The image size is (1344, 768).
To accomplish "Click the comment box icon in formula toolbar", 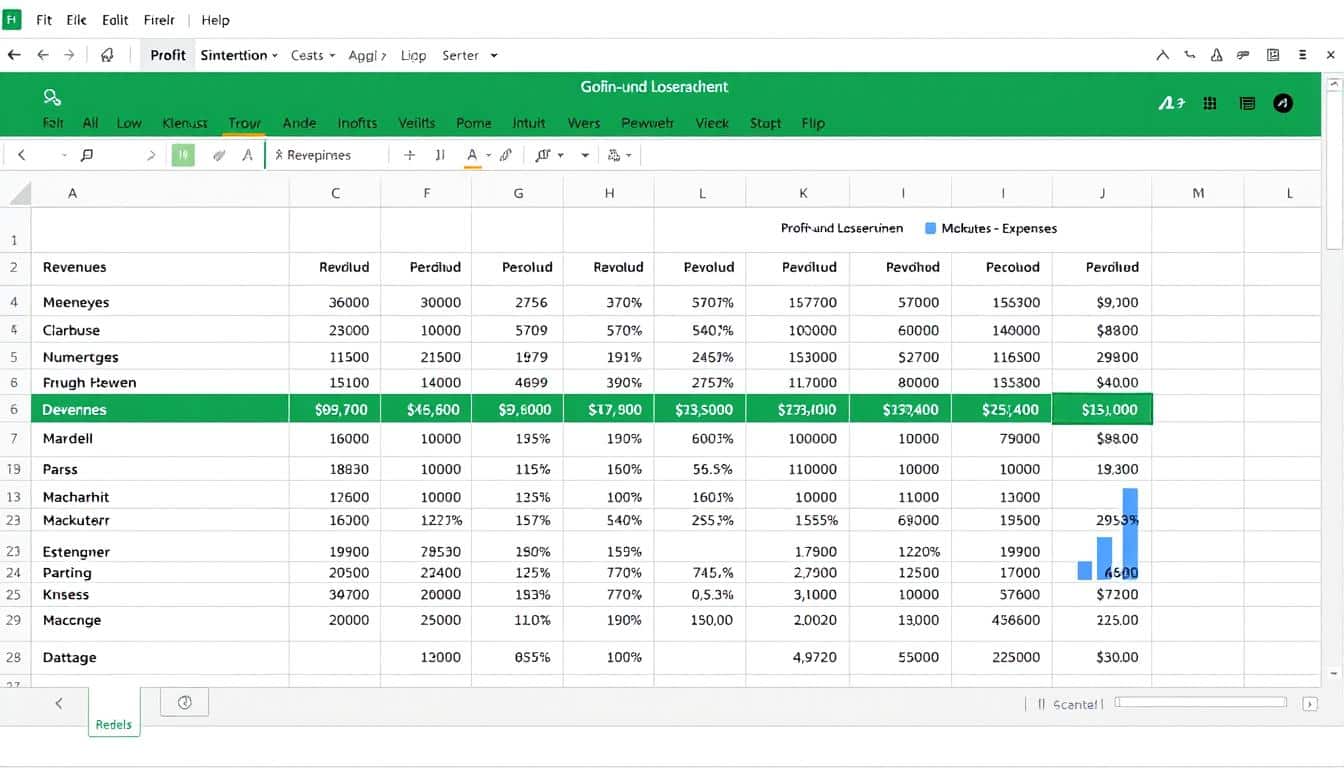I will tap(87, 155).
